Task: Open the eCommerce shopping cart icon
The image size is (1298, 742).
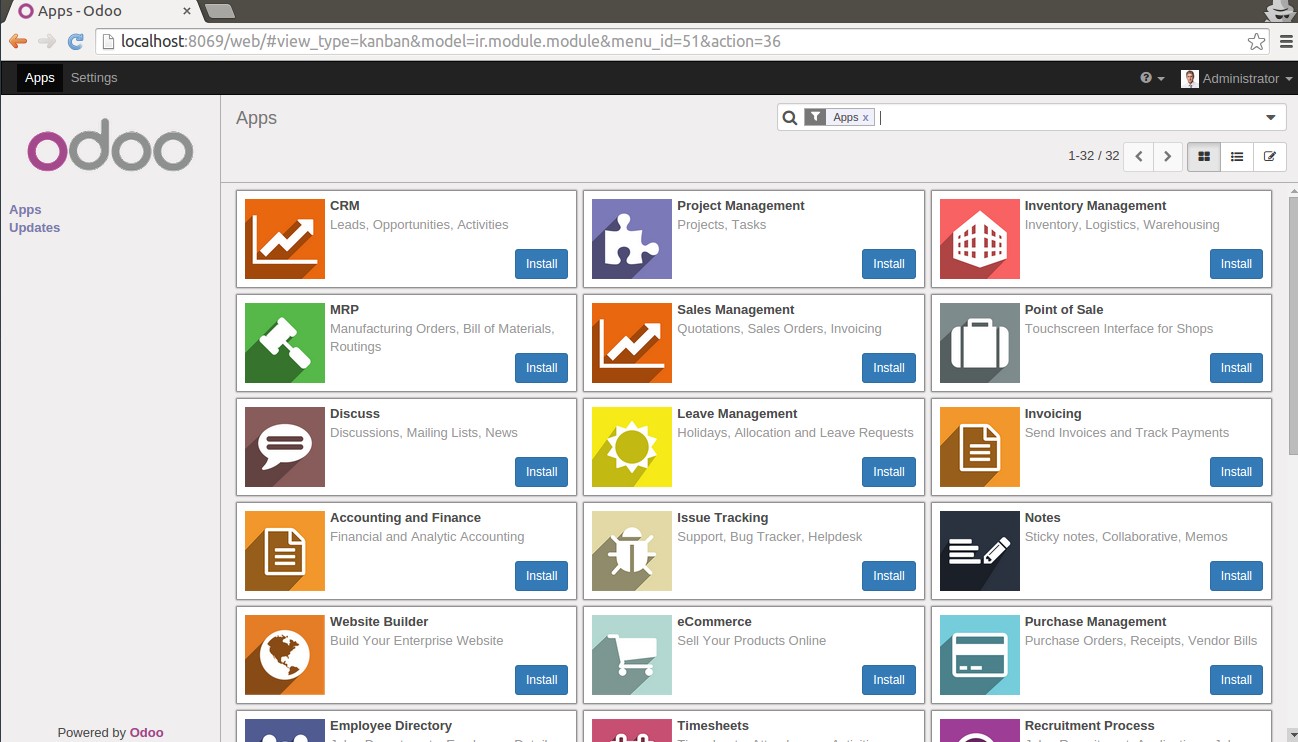Action: (x=632, y=655)
